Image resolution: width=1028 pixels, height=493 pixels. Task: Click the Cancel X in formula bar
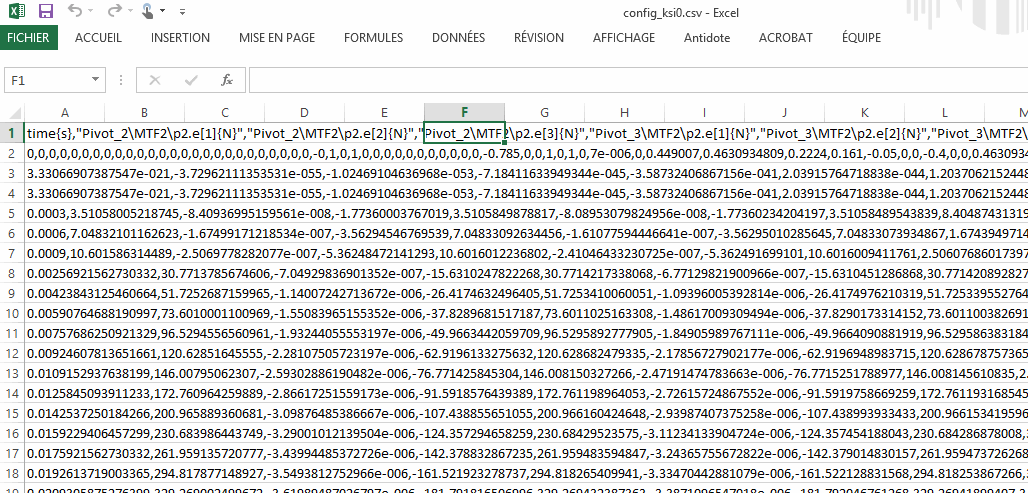(x=155, y=79)
